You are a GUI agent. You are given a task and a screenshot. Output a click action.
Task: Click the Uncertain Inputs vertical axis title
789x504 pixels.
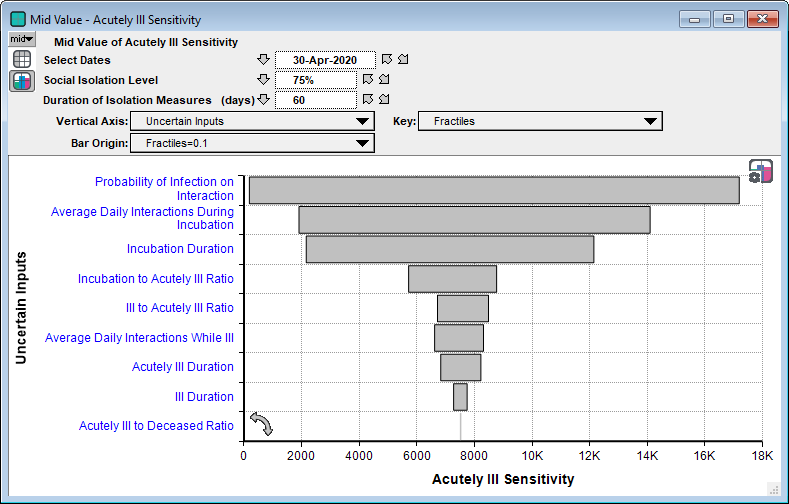(x=21, y=308)
